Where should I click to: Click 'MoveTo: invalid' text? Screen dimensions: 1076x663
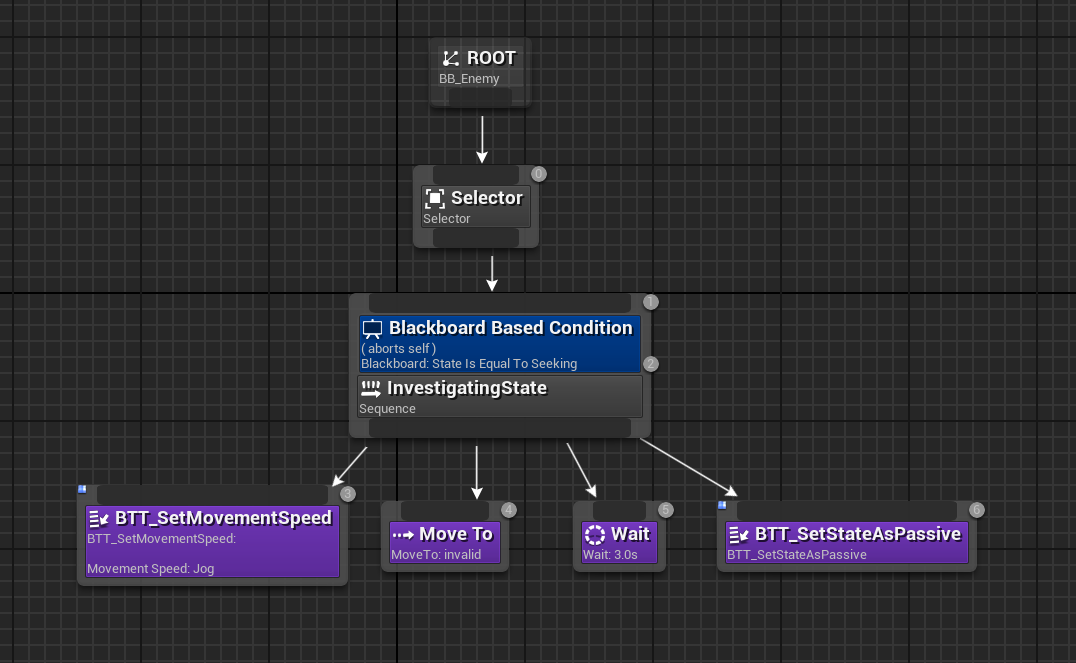[x=436, y=555]
